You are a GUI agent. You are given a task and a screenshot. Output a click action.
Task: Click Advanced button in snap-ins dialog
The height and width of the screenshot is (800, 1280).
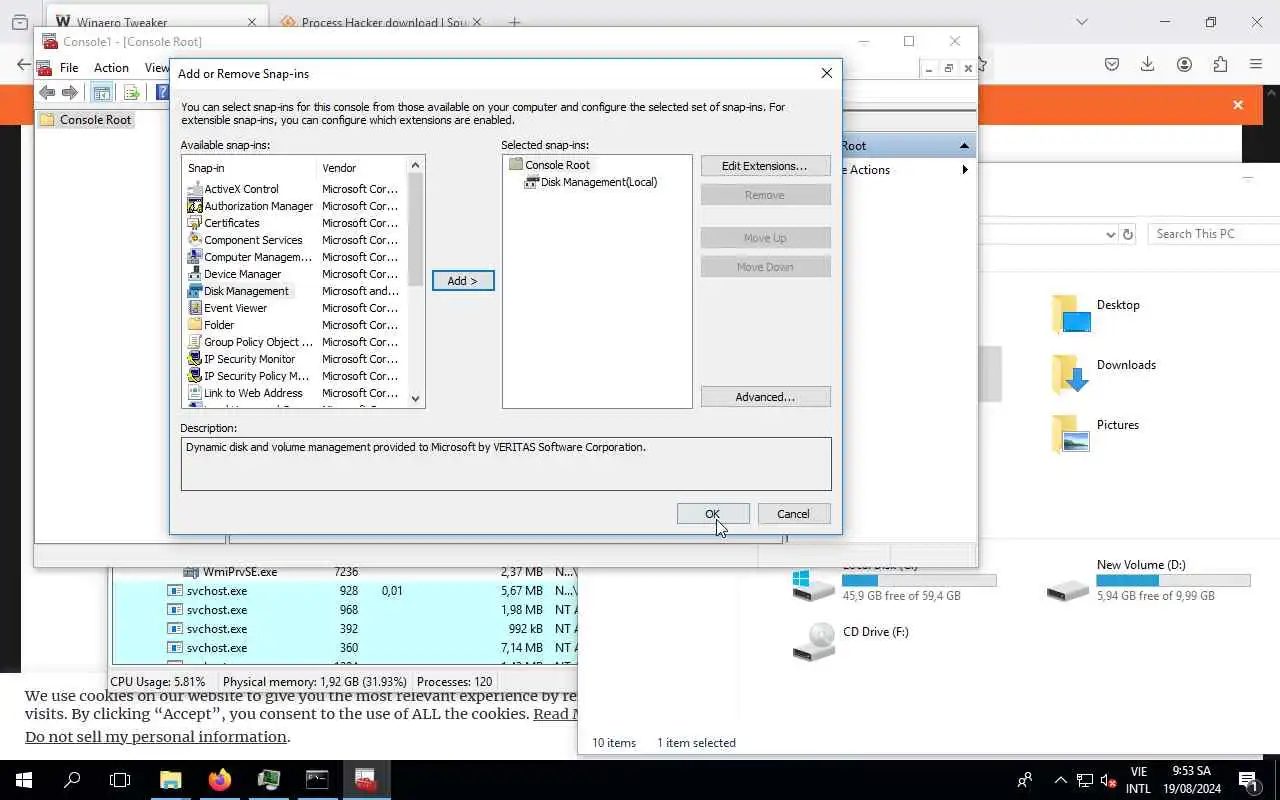pyautogui.click(x=765, y=397)
